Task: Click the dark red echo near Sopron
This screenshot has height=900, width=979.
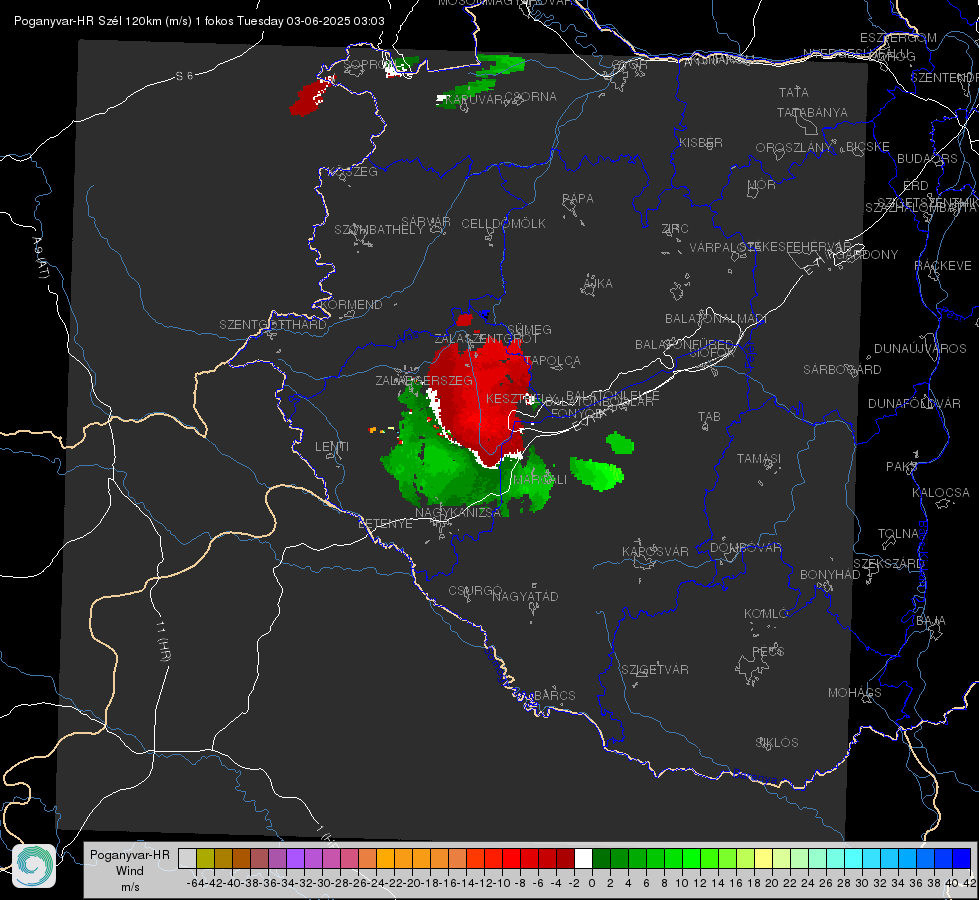Action: pos(311,97)
